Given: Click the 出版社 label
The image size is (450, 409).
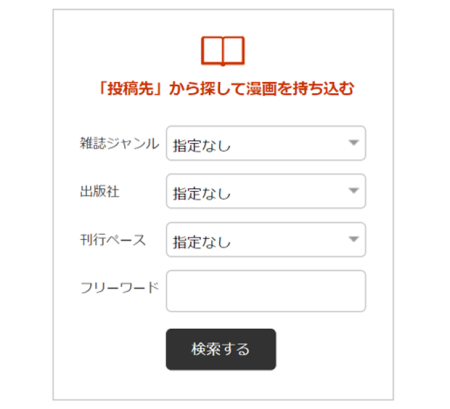Looking at the screenshot, I should pos(99,192).
